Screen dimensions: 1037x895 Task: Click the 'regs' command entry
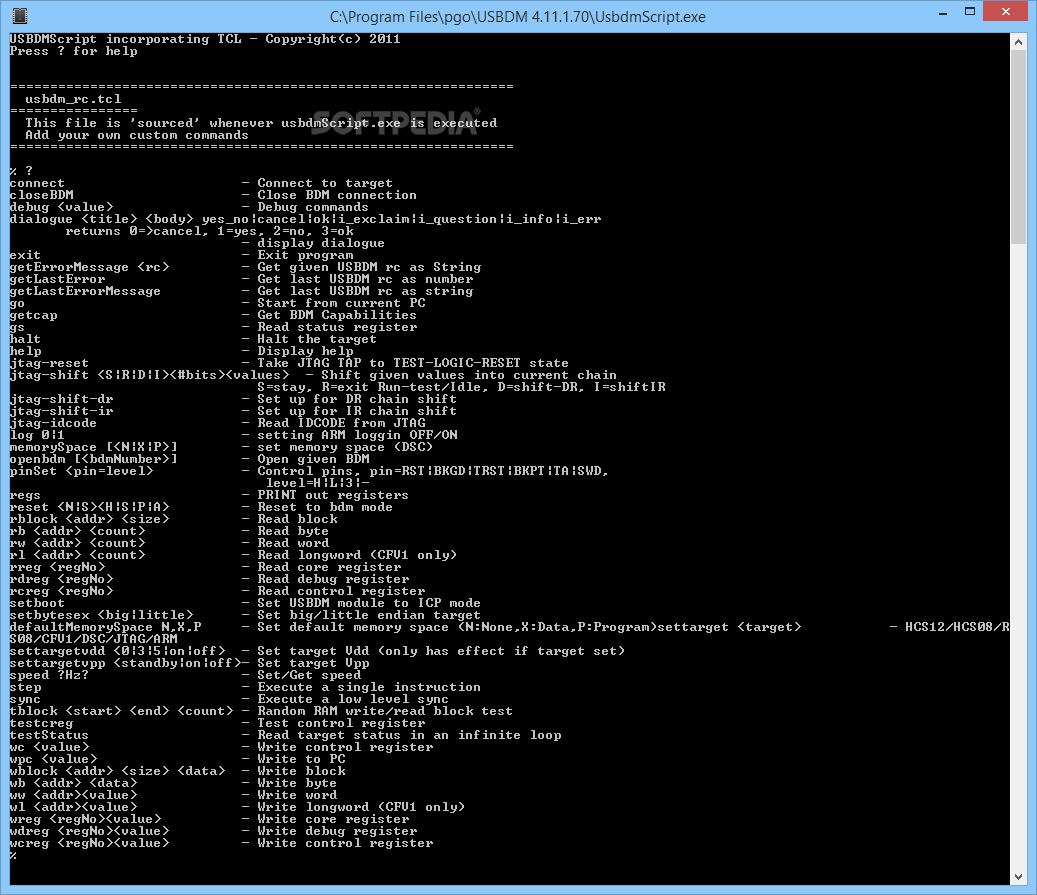coord(24,495)
